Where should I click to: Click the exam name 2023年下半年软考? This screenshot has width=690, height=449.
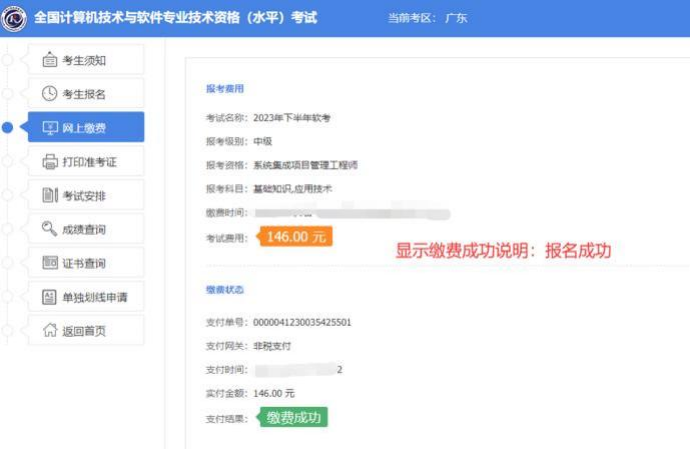coord(292,118)
